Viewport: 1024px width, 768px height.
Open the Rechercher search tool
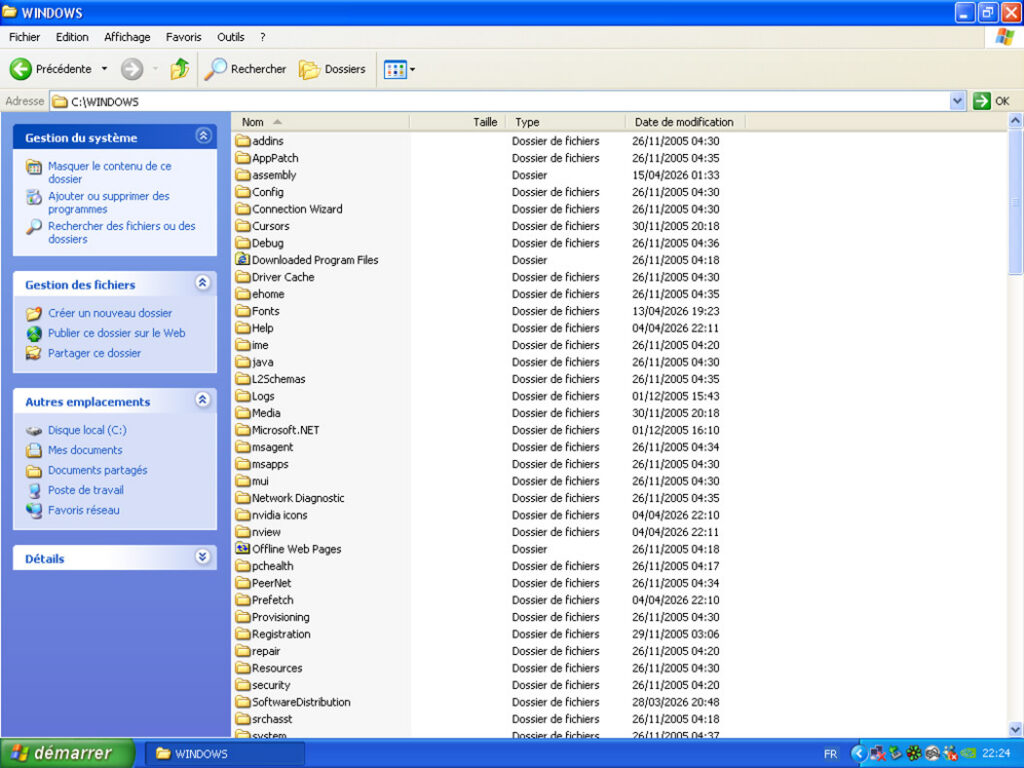245,69
